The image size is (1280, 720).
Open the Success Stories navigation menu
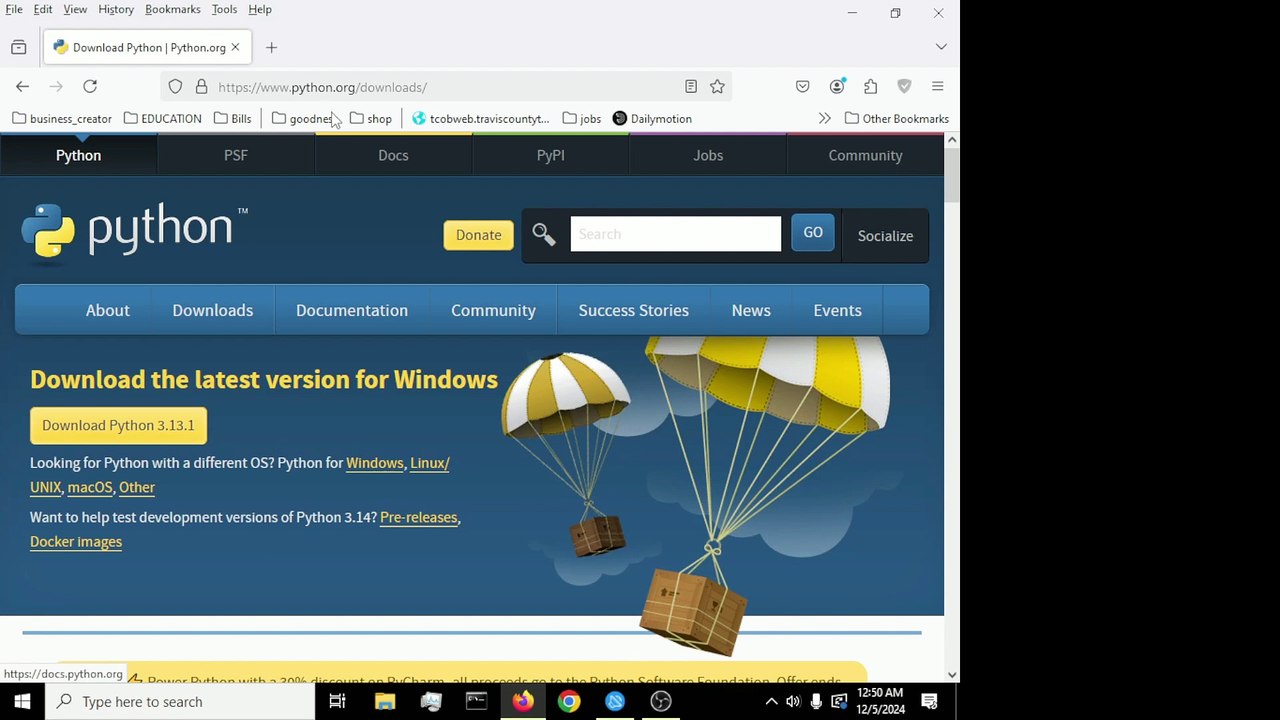(x=634, y=310)
